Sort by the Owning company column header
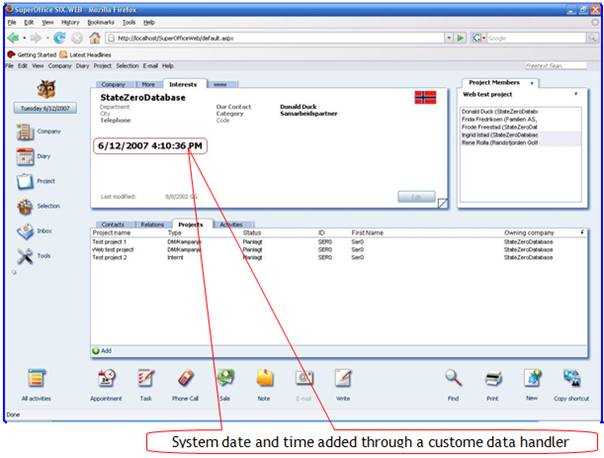The image size is (604, 458). tap(529, 233)
